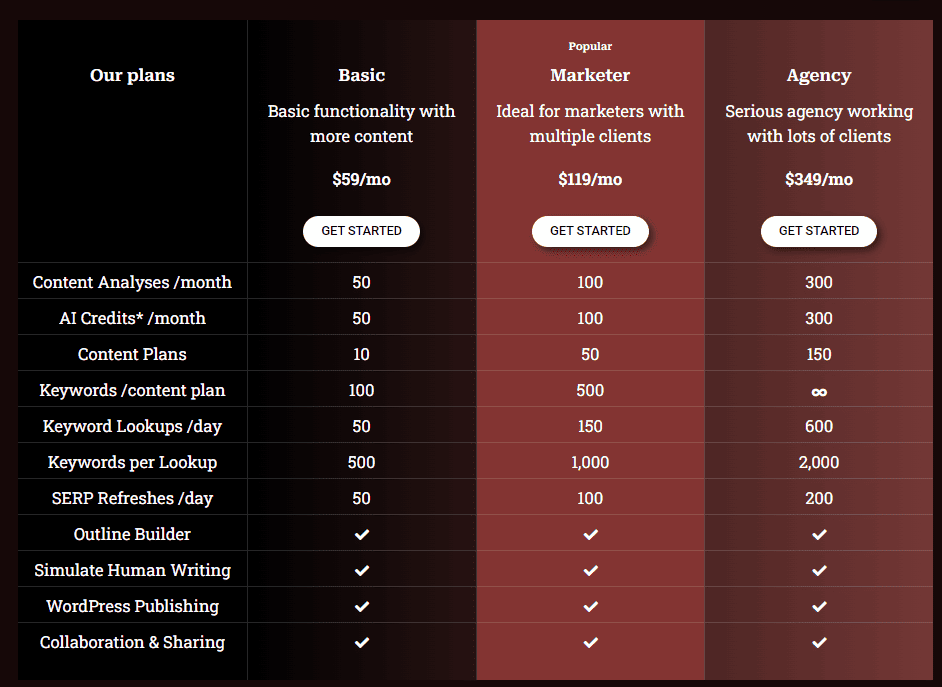Click the WordPress Publishing checkmark under Agency
Viewport: 942px width, 687px height.
point(819,606)
